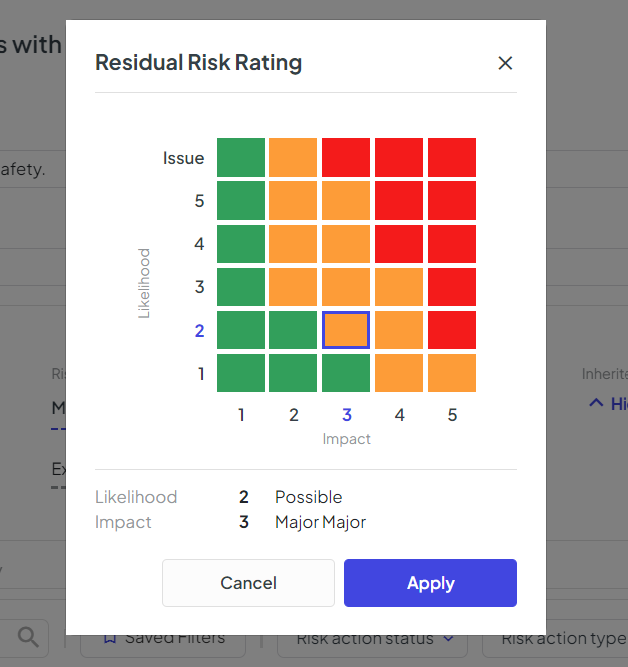Select the orange cell at likelihood 3, impact 4

[x=399, y=287]
